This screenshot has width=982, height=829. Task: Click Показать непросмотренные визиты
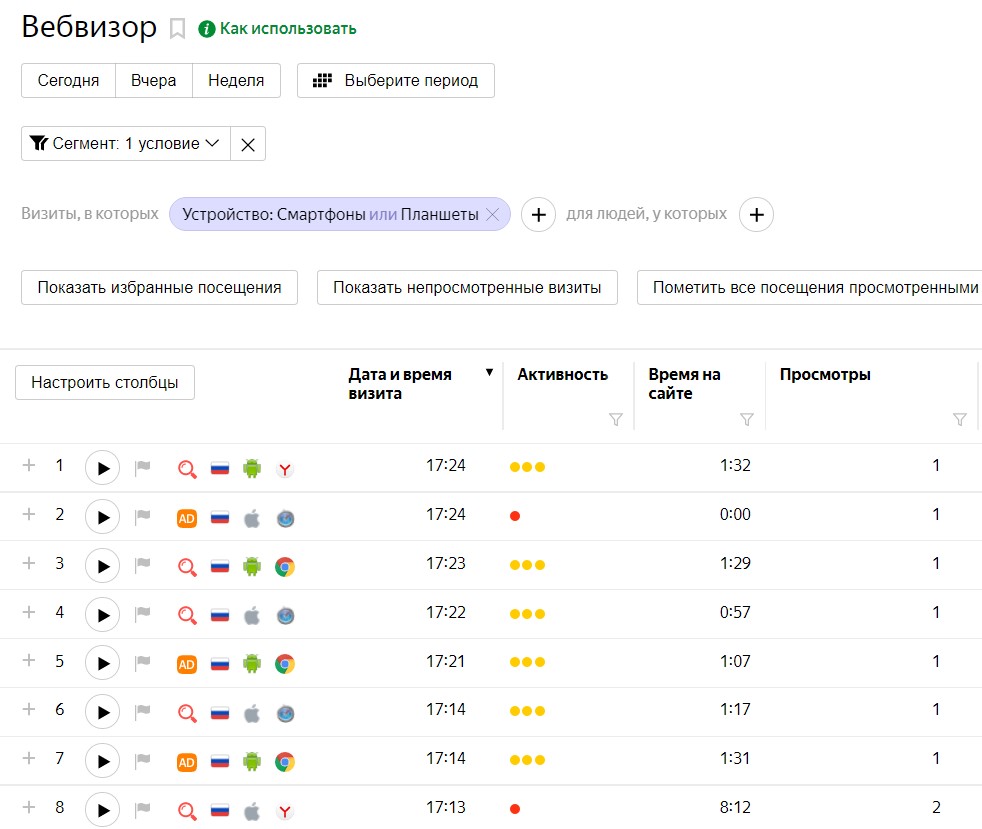pos(467,287)
